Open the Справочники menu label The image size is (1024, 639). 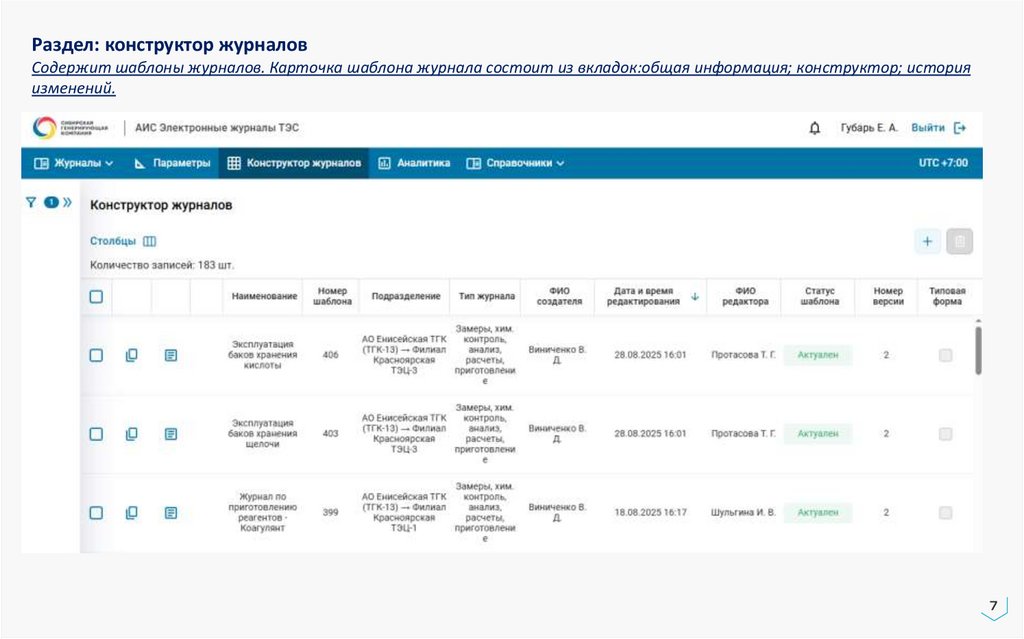(x=519, y=163)
